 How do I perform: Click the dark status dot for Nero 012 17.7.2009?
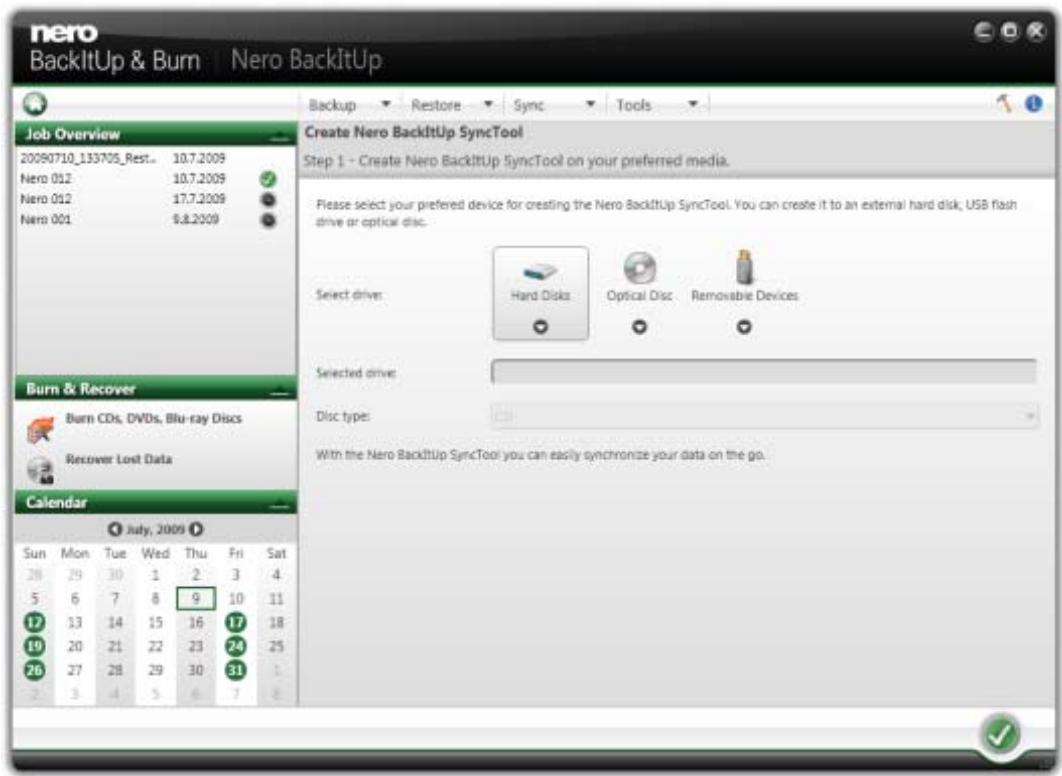268,200
